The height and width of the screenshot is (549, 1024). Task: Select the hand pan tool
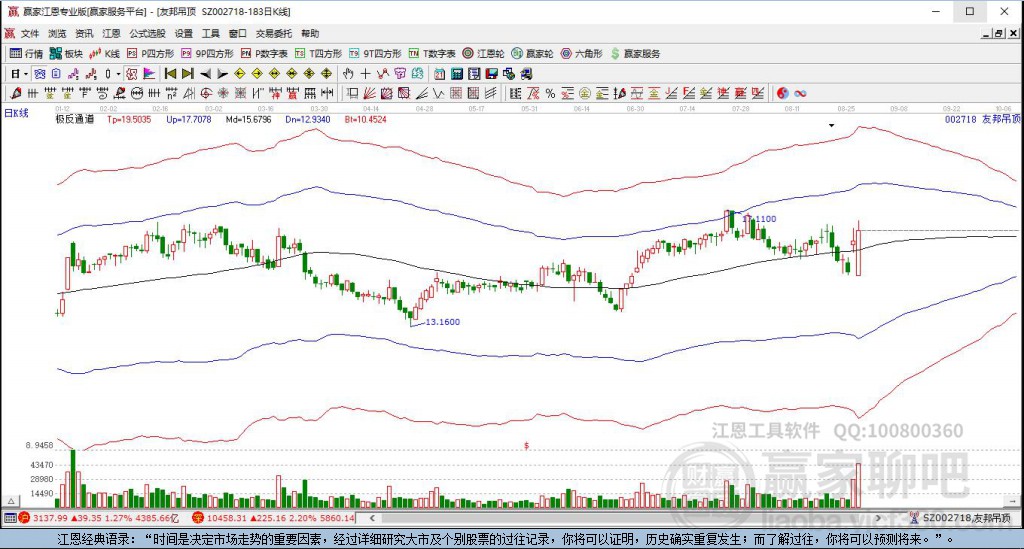[348, 74]
